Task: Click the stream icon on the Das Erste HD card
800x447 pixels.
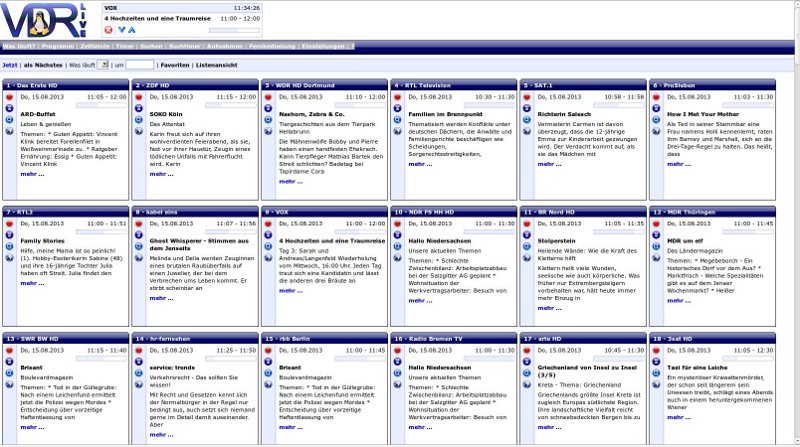Action: pos(9,131)
